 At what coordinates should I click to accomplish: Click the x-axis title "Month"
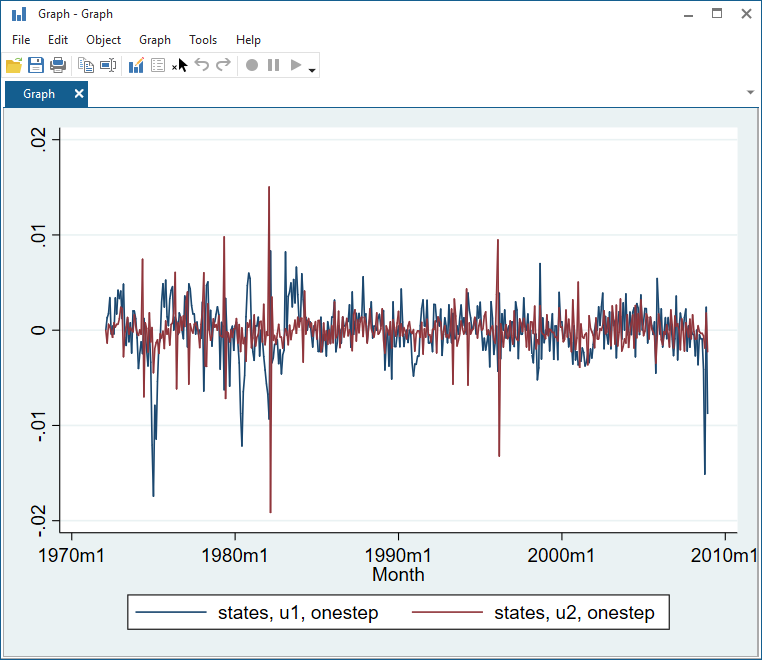[398, 574]
